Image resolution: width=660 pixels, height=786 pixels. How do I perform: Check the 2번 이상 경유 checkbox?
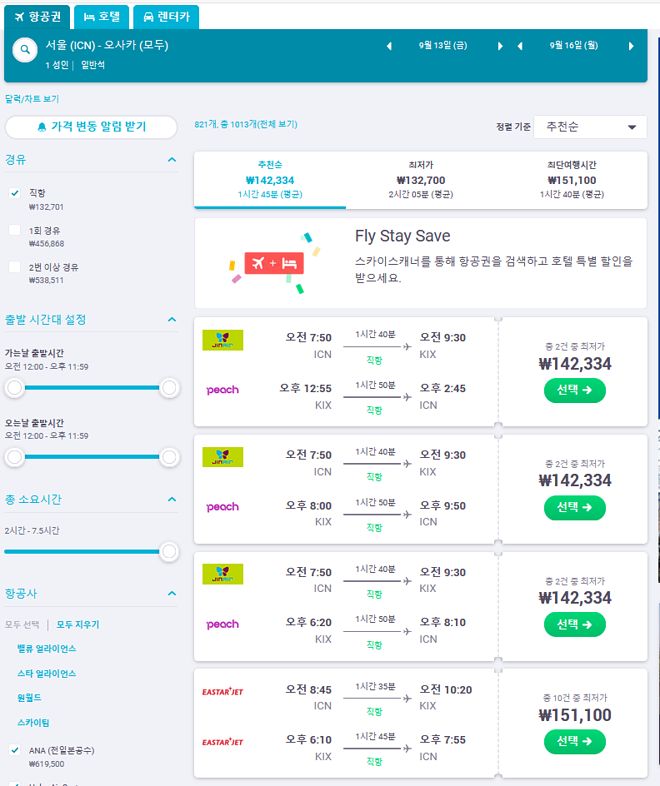tap(15, 267)
